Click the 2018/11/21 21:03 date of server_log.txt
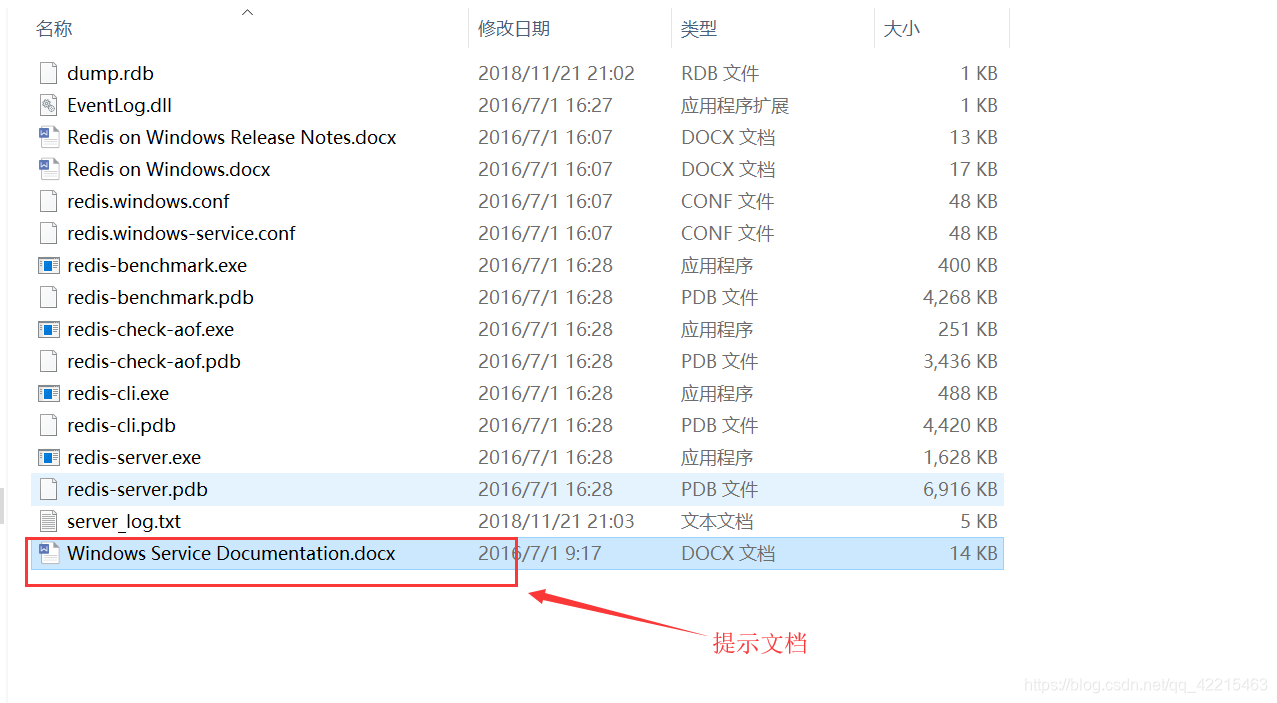 (556, 521)
